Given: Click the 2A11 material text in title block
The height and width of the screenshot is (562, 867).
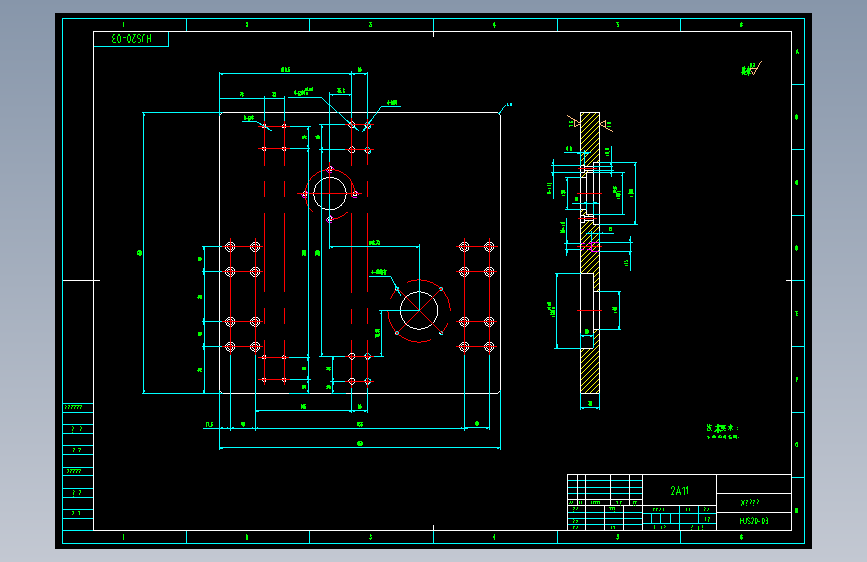Looking at the screenshot, I should (x=680, y=491).
